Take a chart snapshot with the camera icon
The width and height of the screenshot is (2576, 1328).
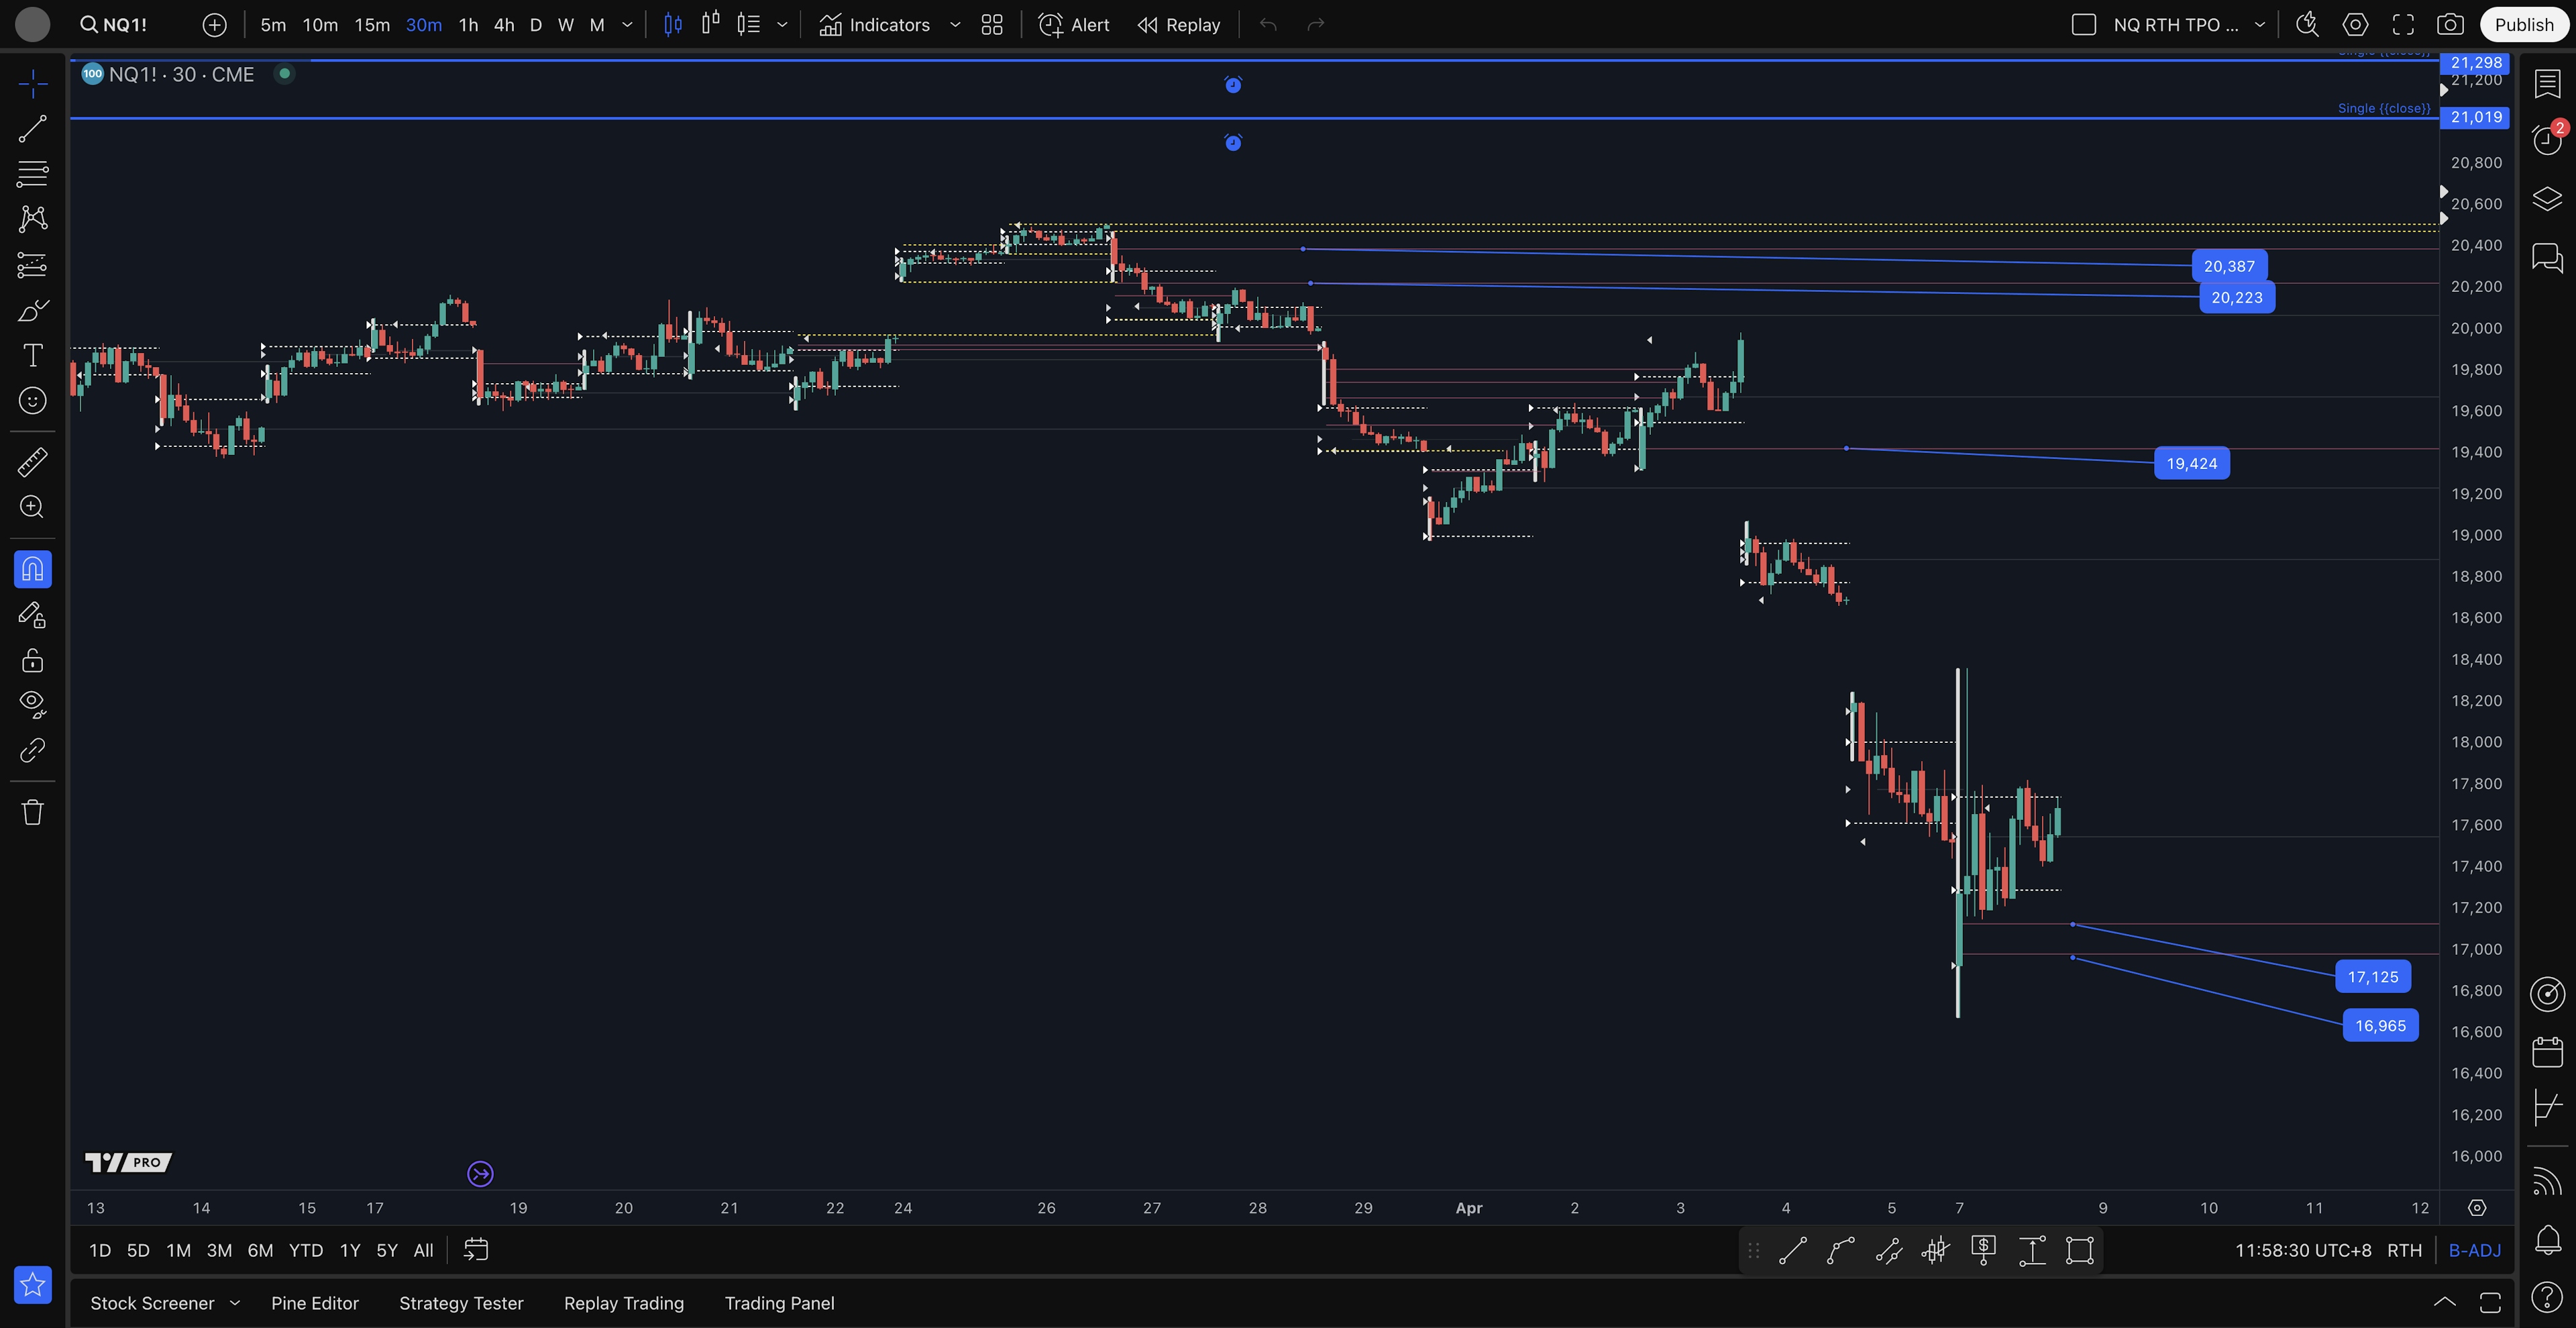point(2449,25)
